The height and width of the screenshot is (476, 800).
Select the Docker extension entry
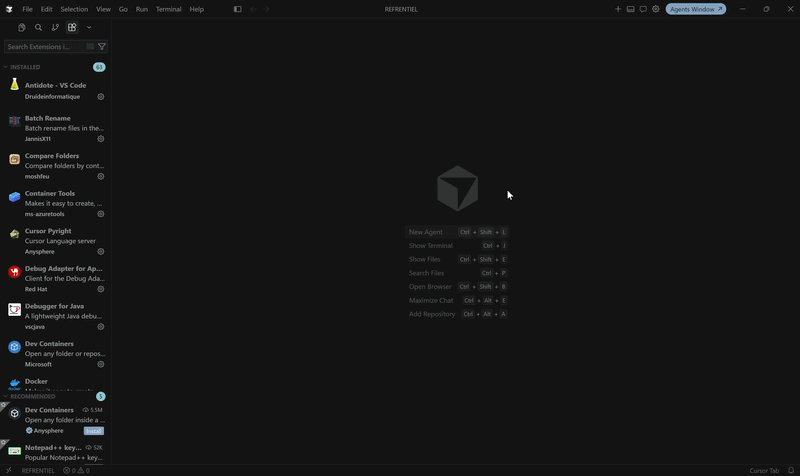(x=56, y=383)
